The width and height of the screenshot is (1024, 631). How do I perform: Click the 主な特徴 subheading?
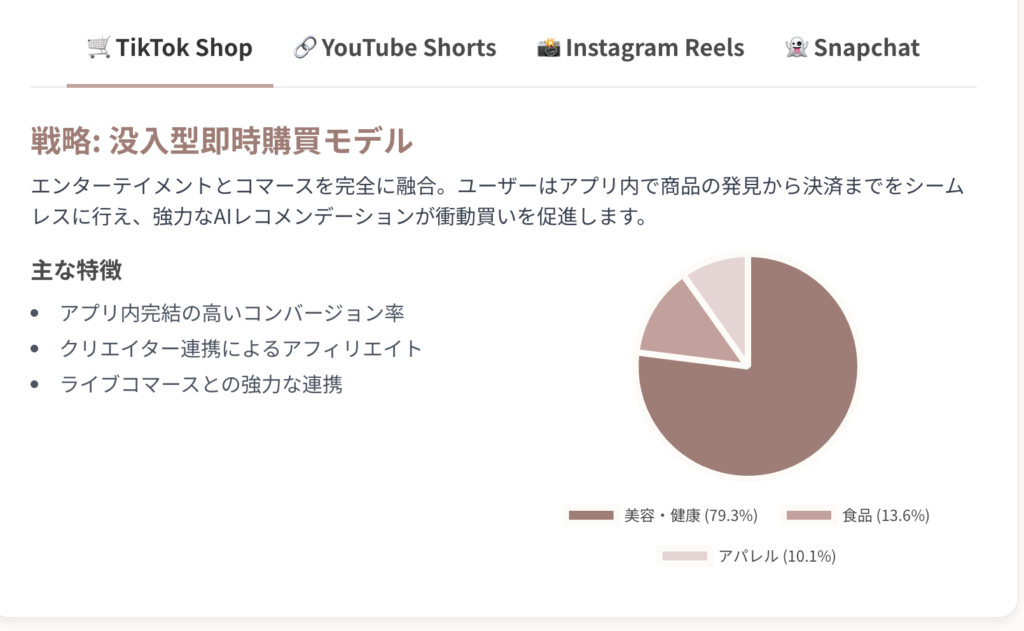click(x=76, y=270)
